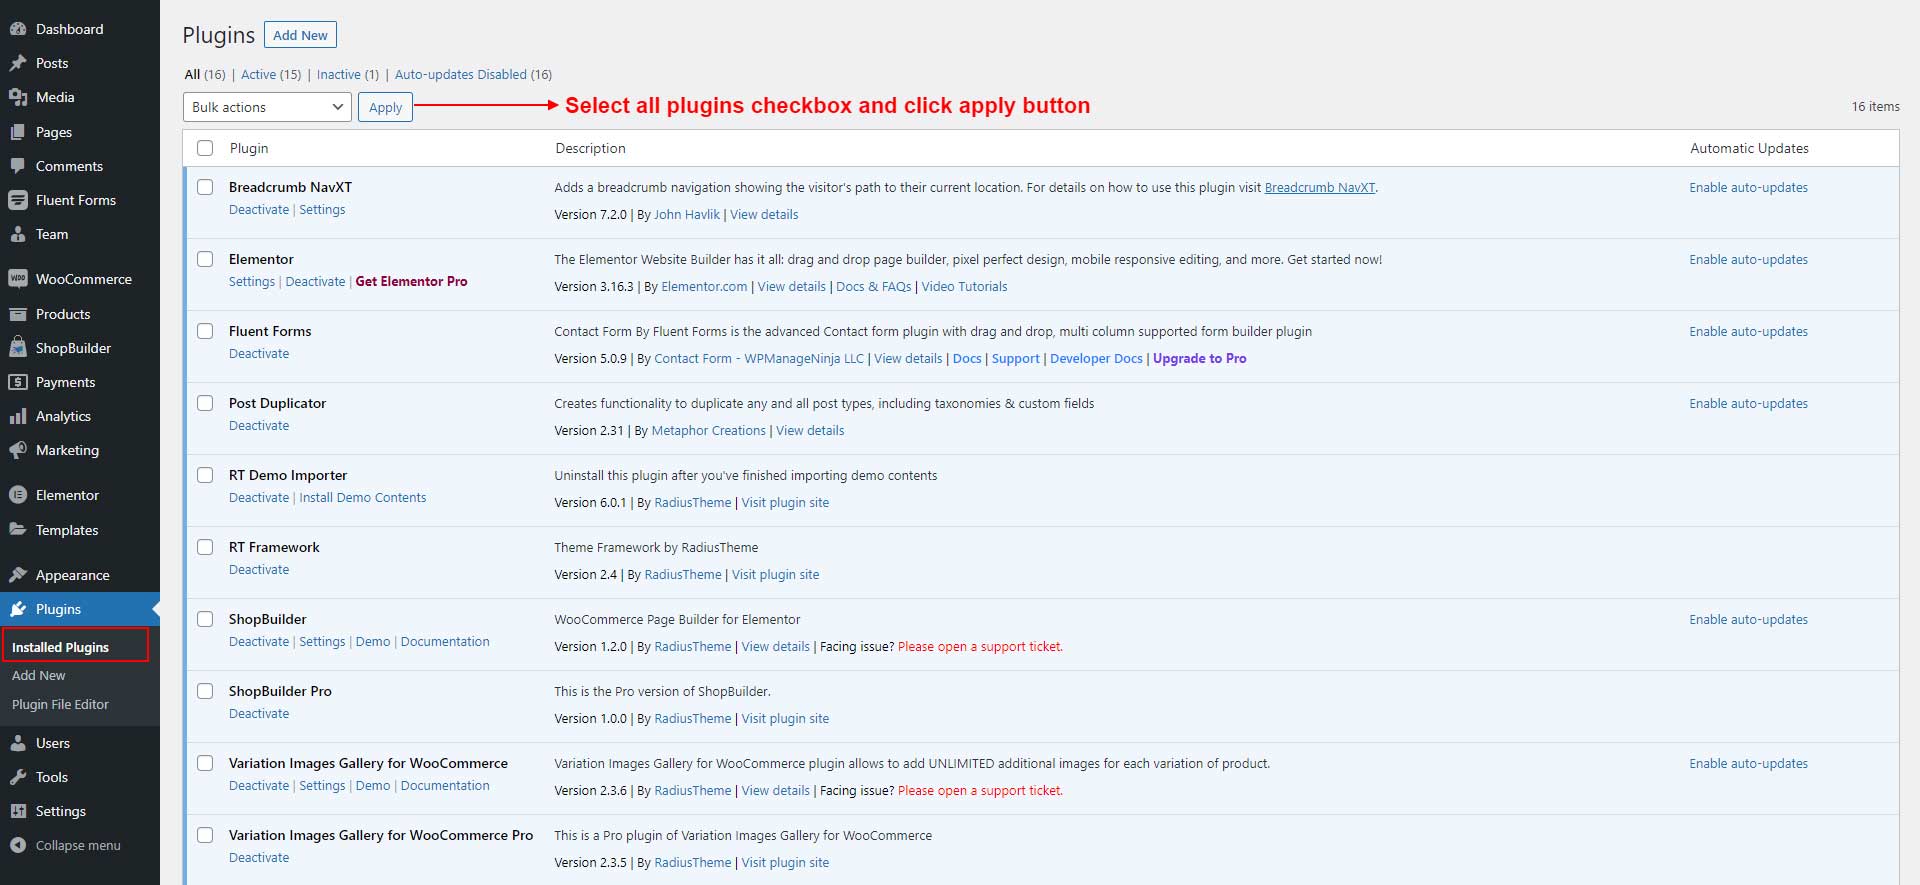Click Upgrade to Pro for Fluent Forms

click(x=1200, y=358)
